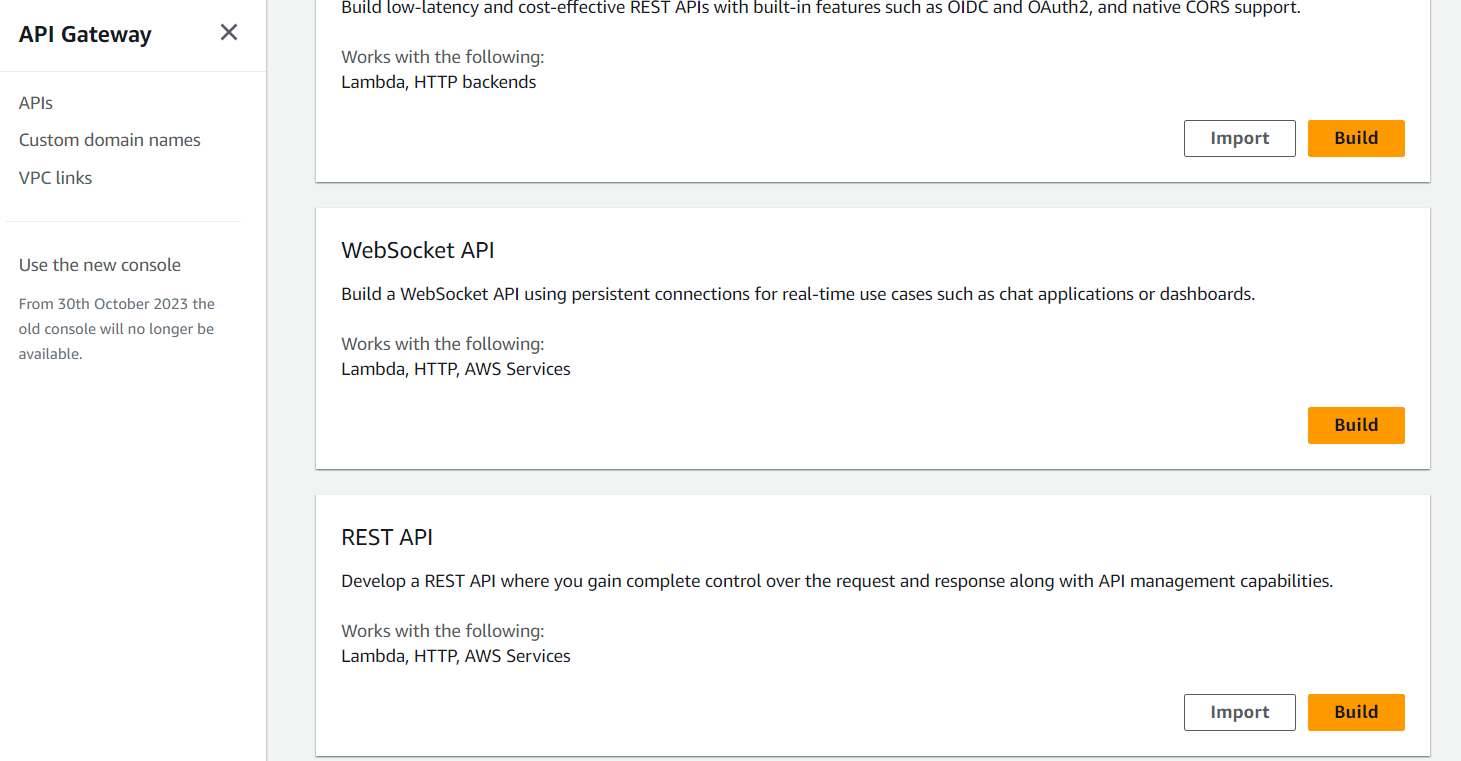Build a REST API
The width and height of the screenshot is (1461, 761).
coord(1356,712)
